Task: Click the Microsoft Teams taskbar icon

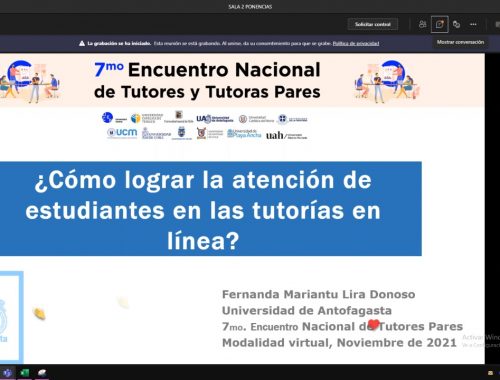Action: pos(8,373)
